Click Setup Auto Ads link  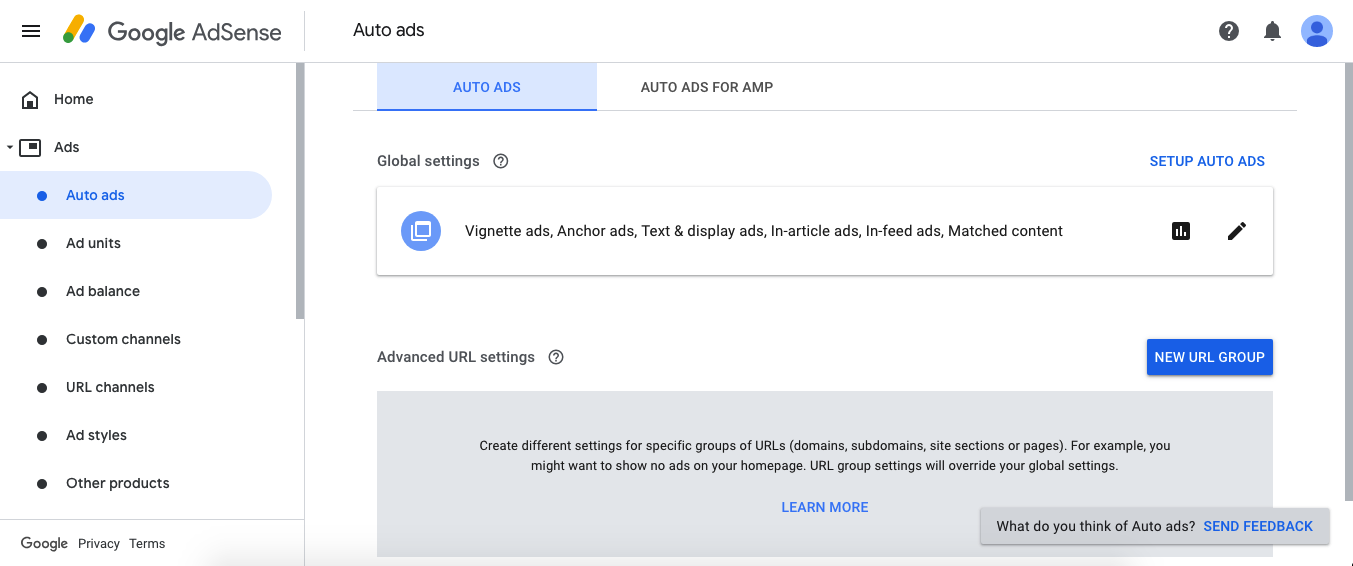pyautogui.click(x=1207, y=161)
